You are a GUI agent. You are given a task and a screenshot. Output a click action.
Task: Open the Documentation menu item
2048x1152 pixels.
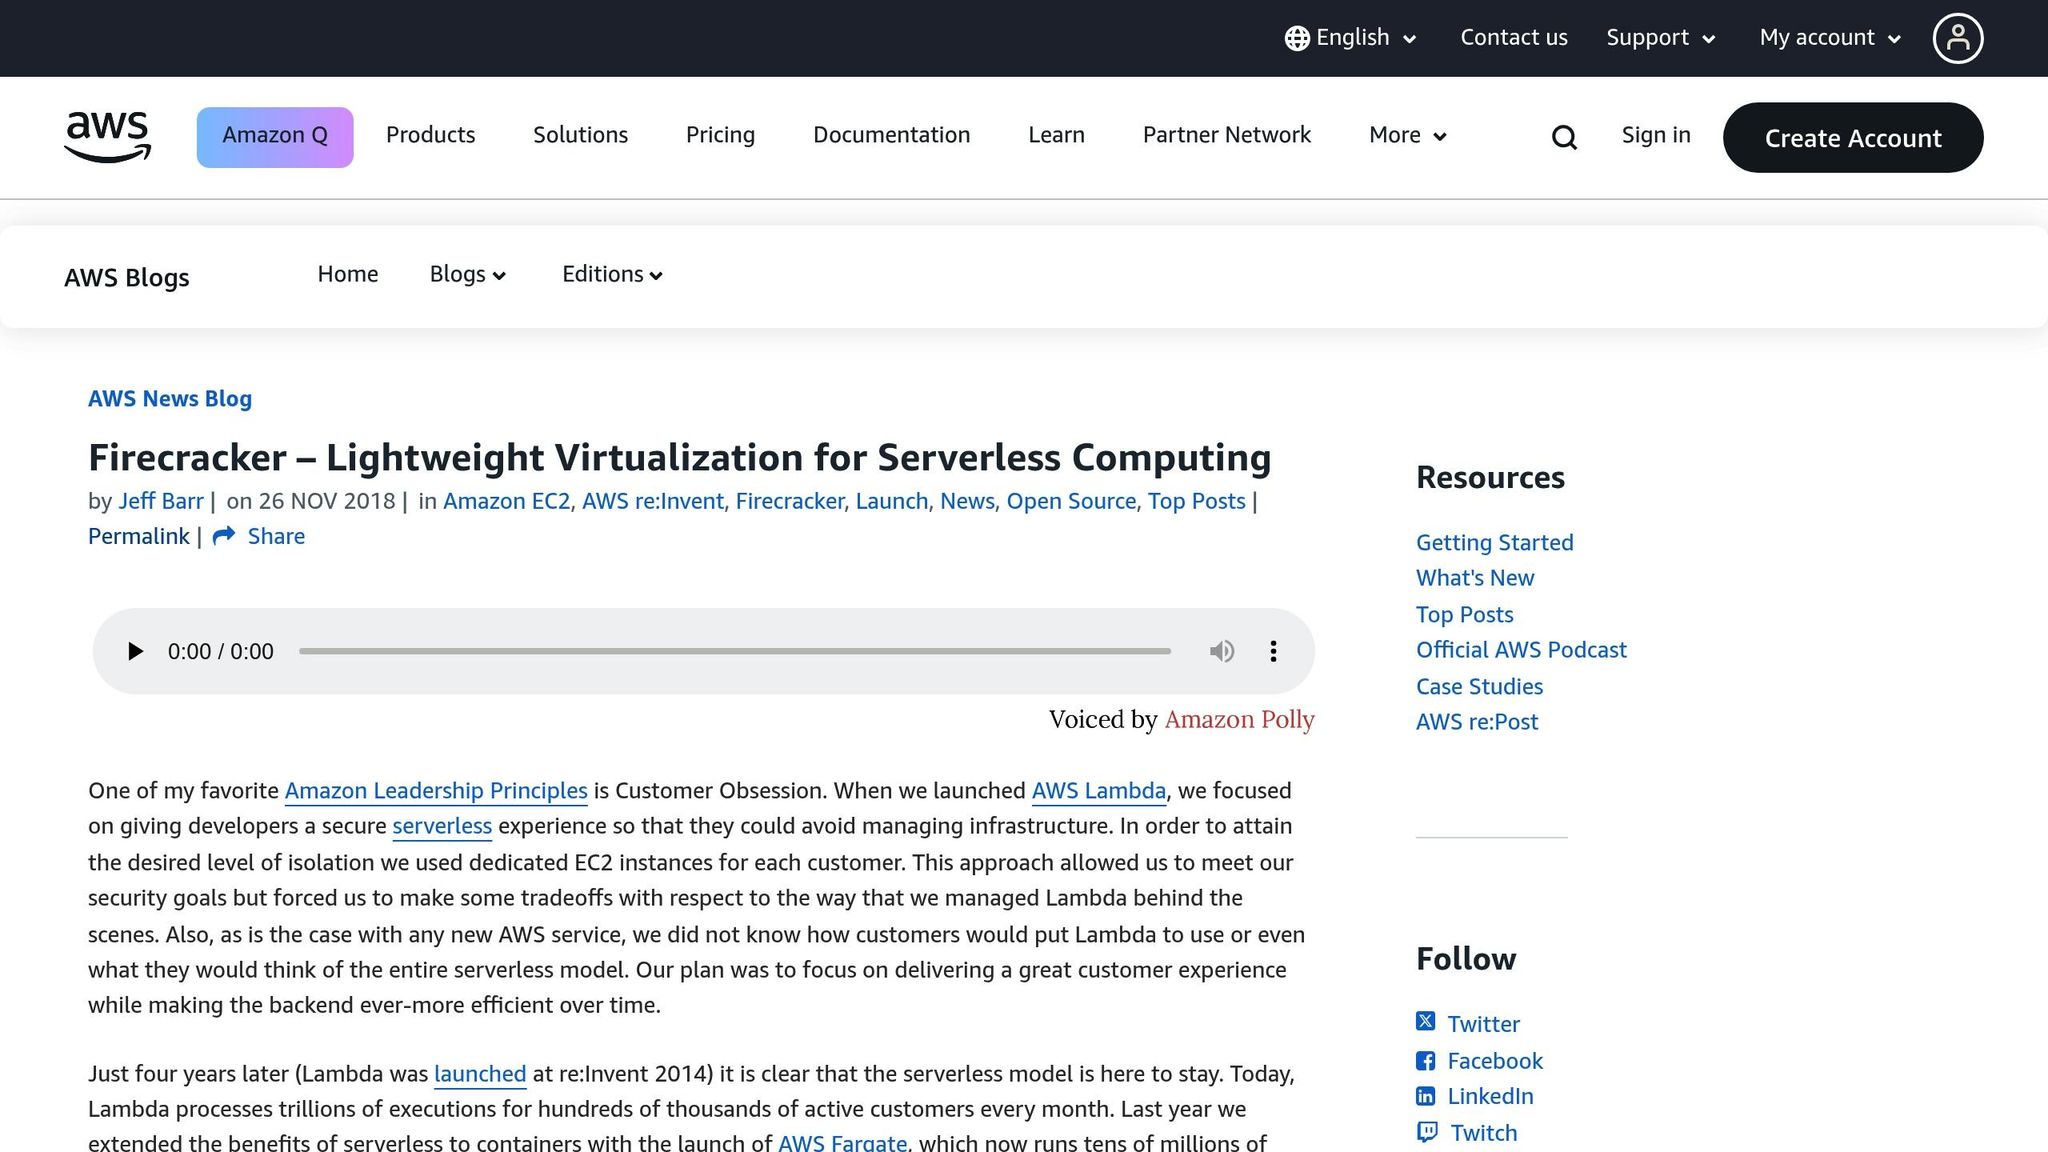(891, 135)
